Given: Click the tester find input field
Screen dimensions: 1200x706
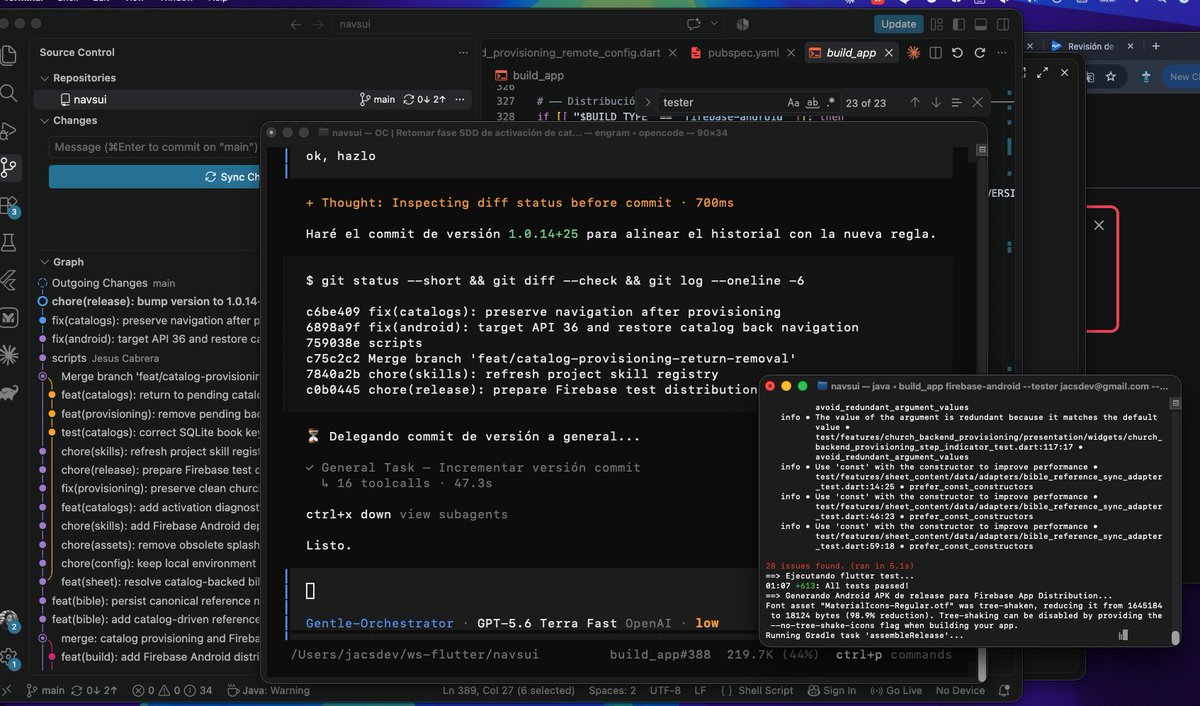Looking at the screenshot, I should click(x=720, y=102).
